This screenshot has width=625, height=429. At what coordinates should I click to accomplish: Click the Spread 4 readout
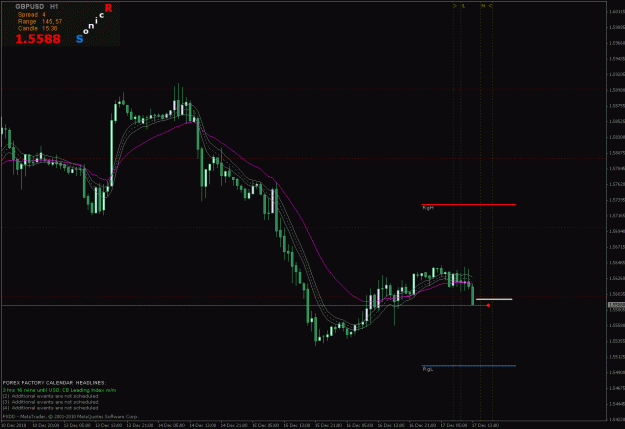point(31,14)
